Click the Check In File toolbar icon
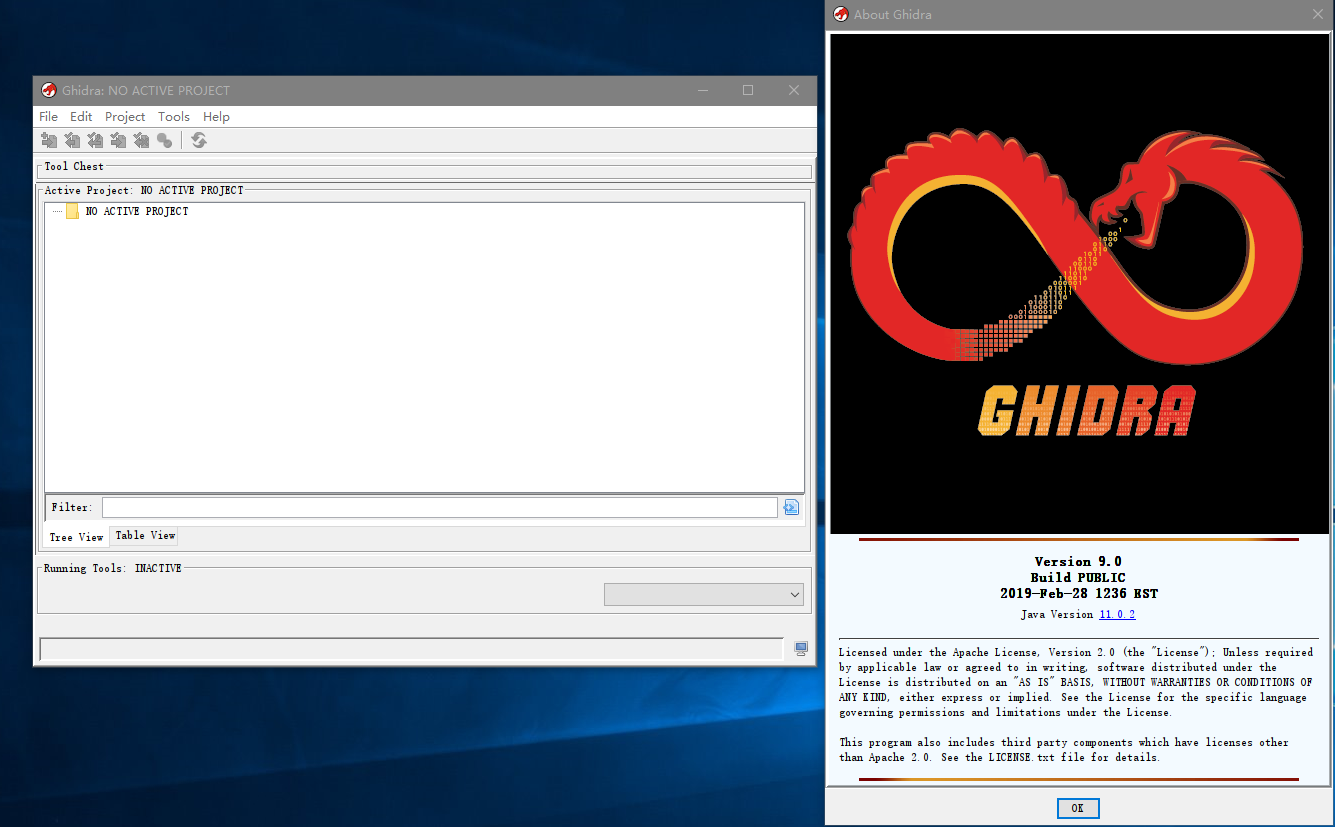 click(118, 141)
